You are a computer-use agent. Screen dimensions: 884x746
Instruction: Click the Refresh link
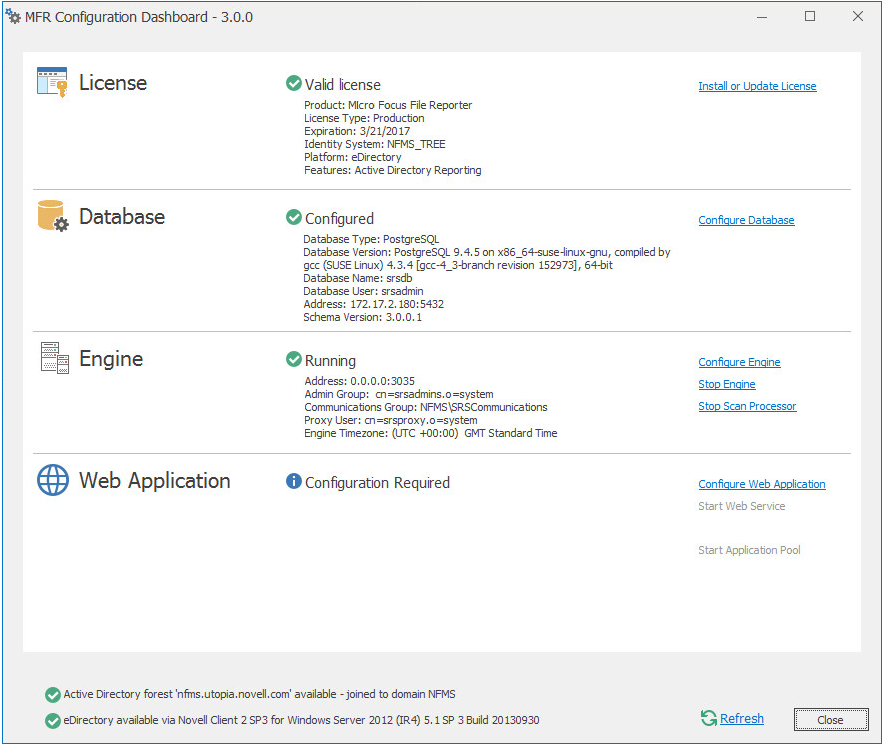(742, 719)
